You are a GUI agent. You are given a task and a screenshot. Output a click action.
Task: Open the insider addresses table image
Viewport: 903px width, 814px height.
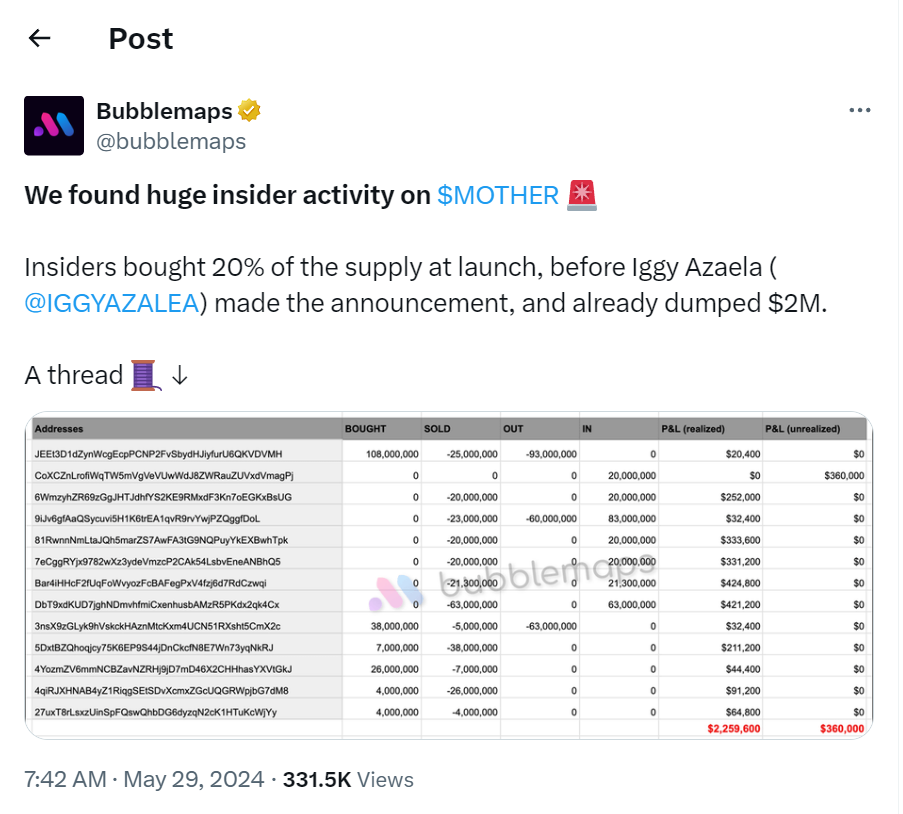point(449,576)
